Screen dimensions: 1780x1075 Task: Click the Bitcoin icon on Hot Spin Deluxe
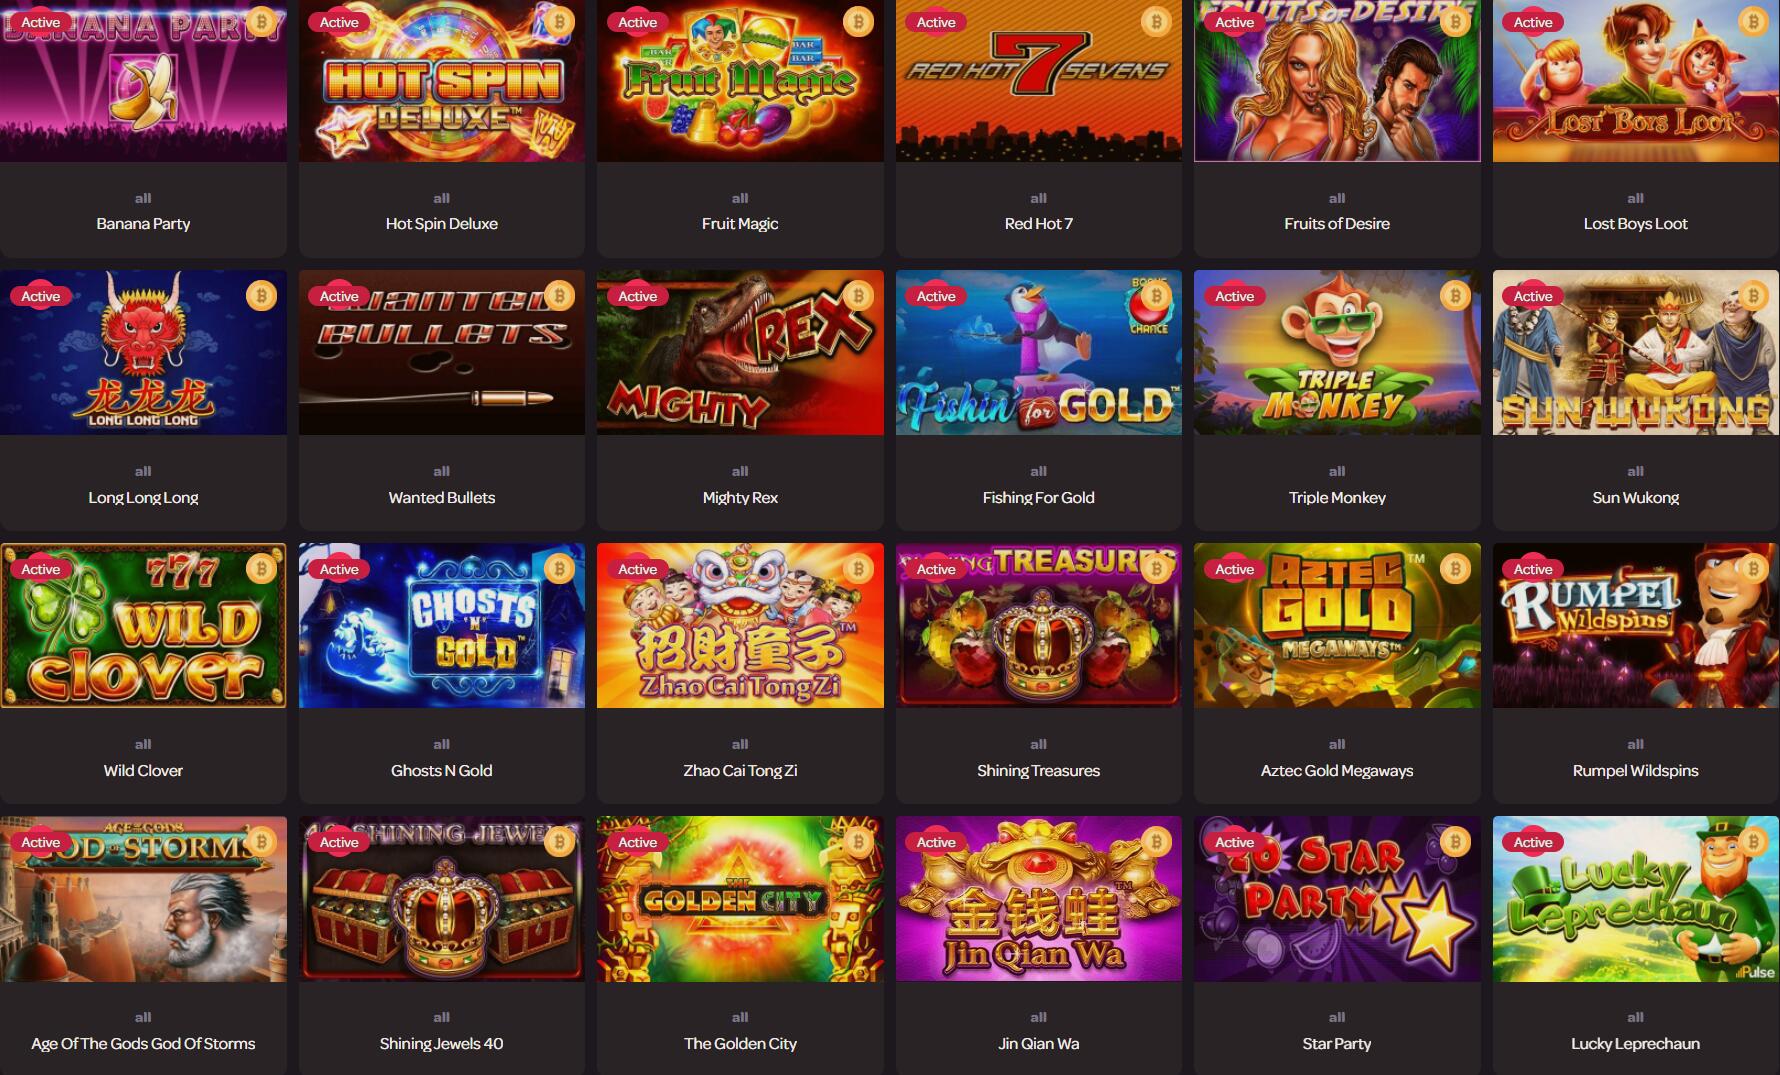coord(559,22)
